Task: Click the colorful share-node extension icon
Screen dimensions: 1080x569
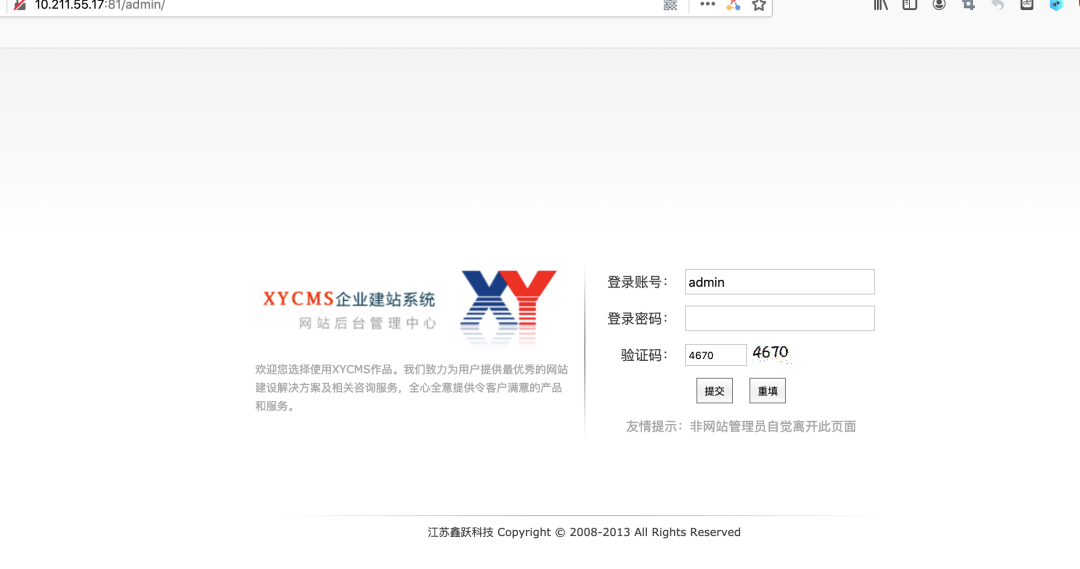Action: (733, 5)
